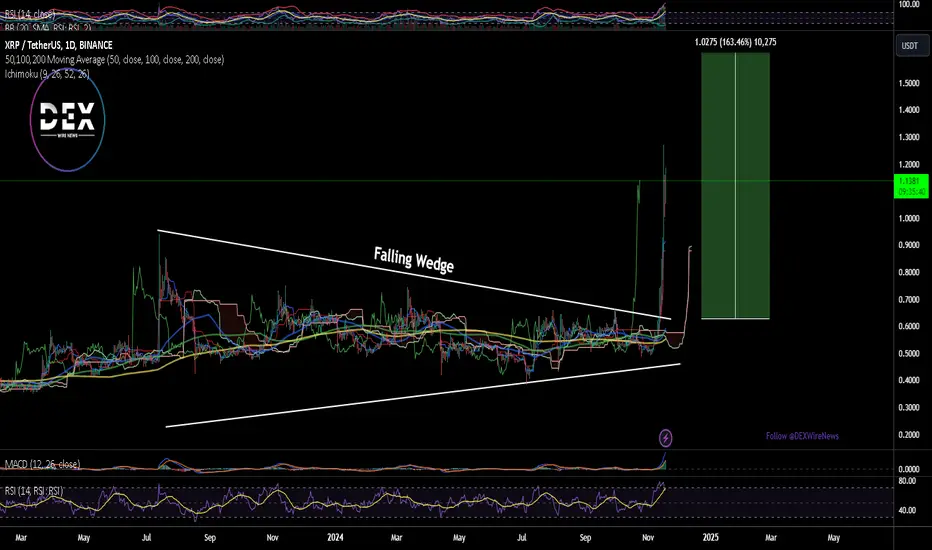
Task: Click the 1.2000 price axis label
Action: (x=909, y=164)
